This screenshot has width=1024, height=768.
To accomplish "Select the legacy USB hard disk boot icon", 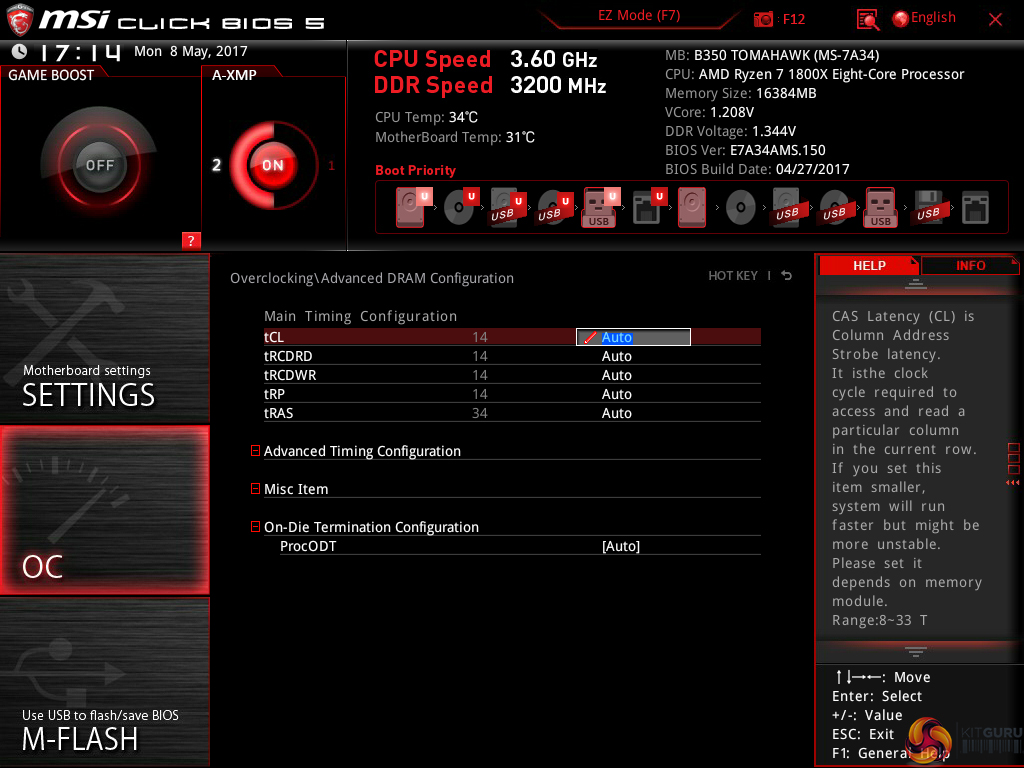I will [x=787, y=207].
